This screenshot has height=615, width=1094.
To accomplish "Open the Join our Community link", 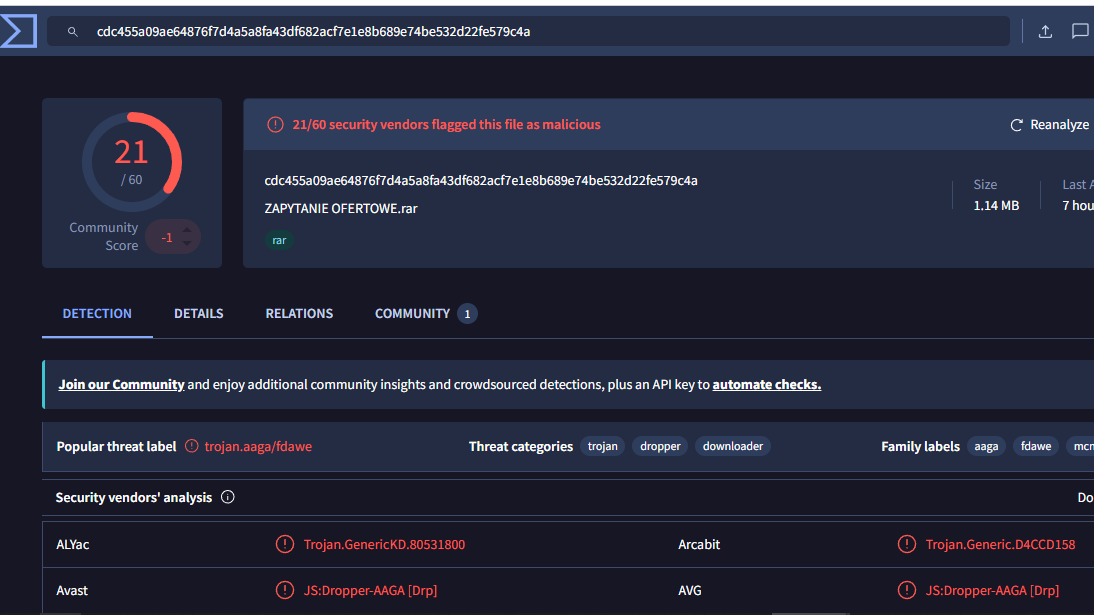I will click(121, 384).
